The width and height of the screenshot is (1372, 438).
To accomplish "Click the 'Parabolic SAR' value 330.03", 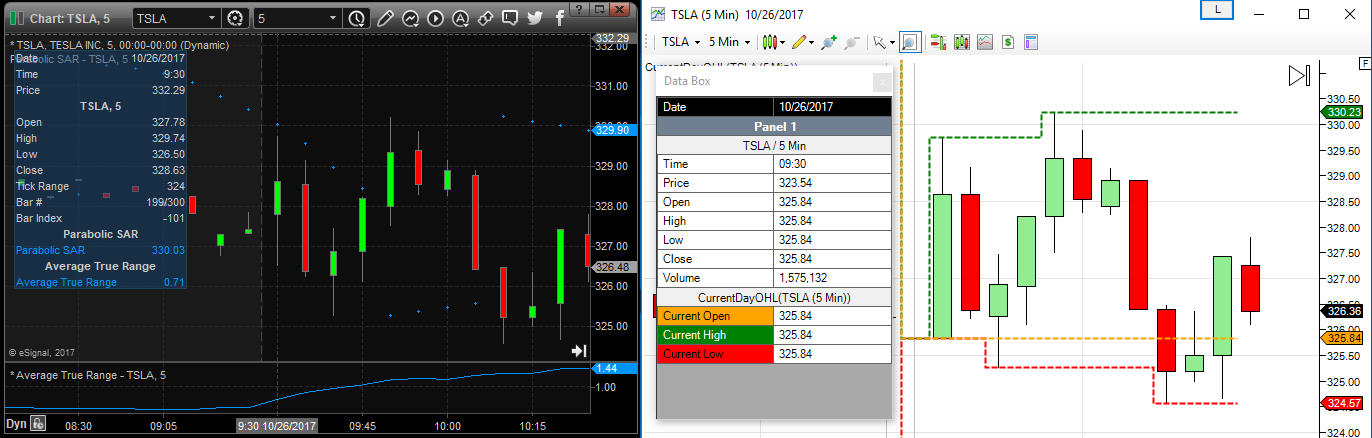I will 168,250.
